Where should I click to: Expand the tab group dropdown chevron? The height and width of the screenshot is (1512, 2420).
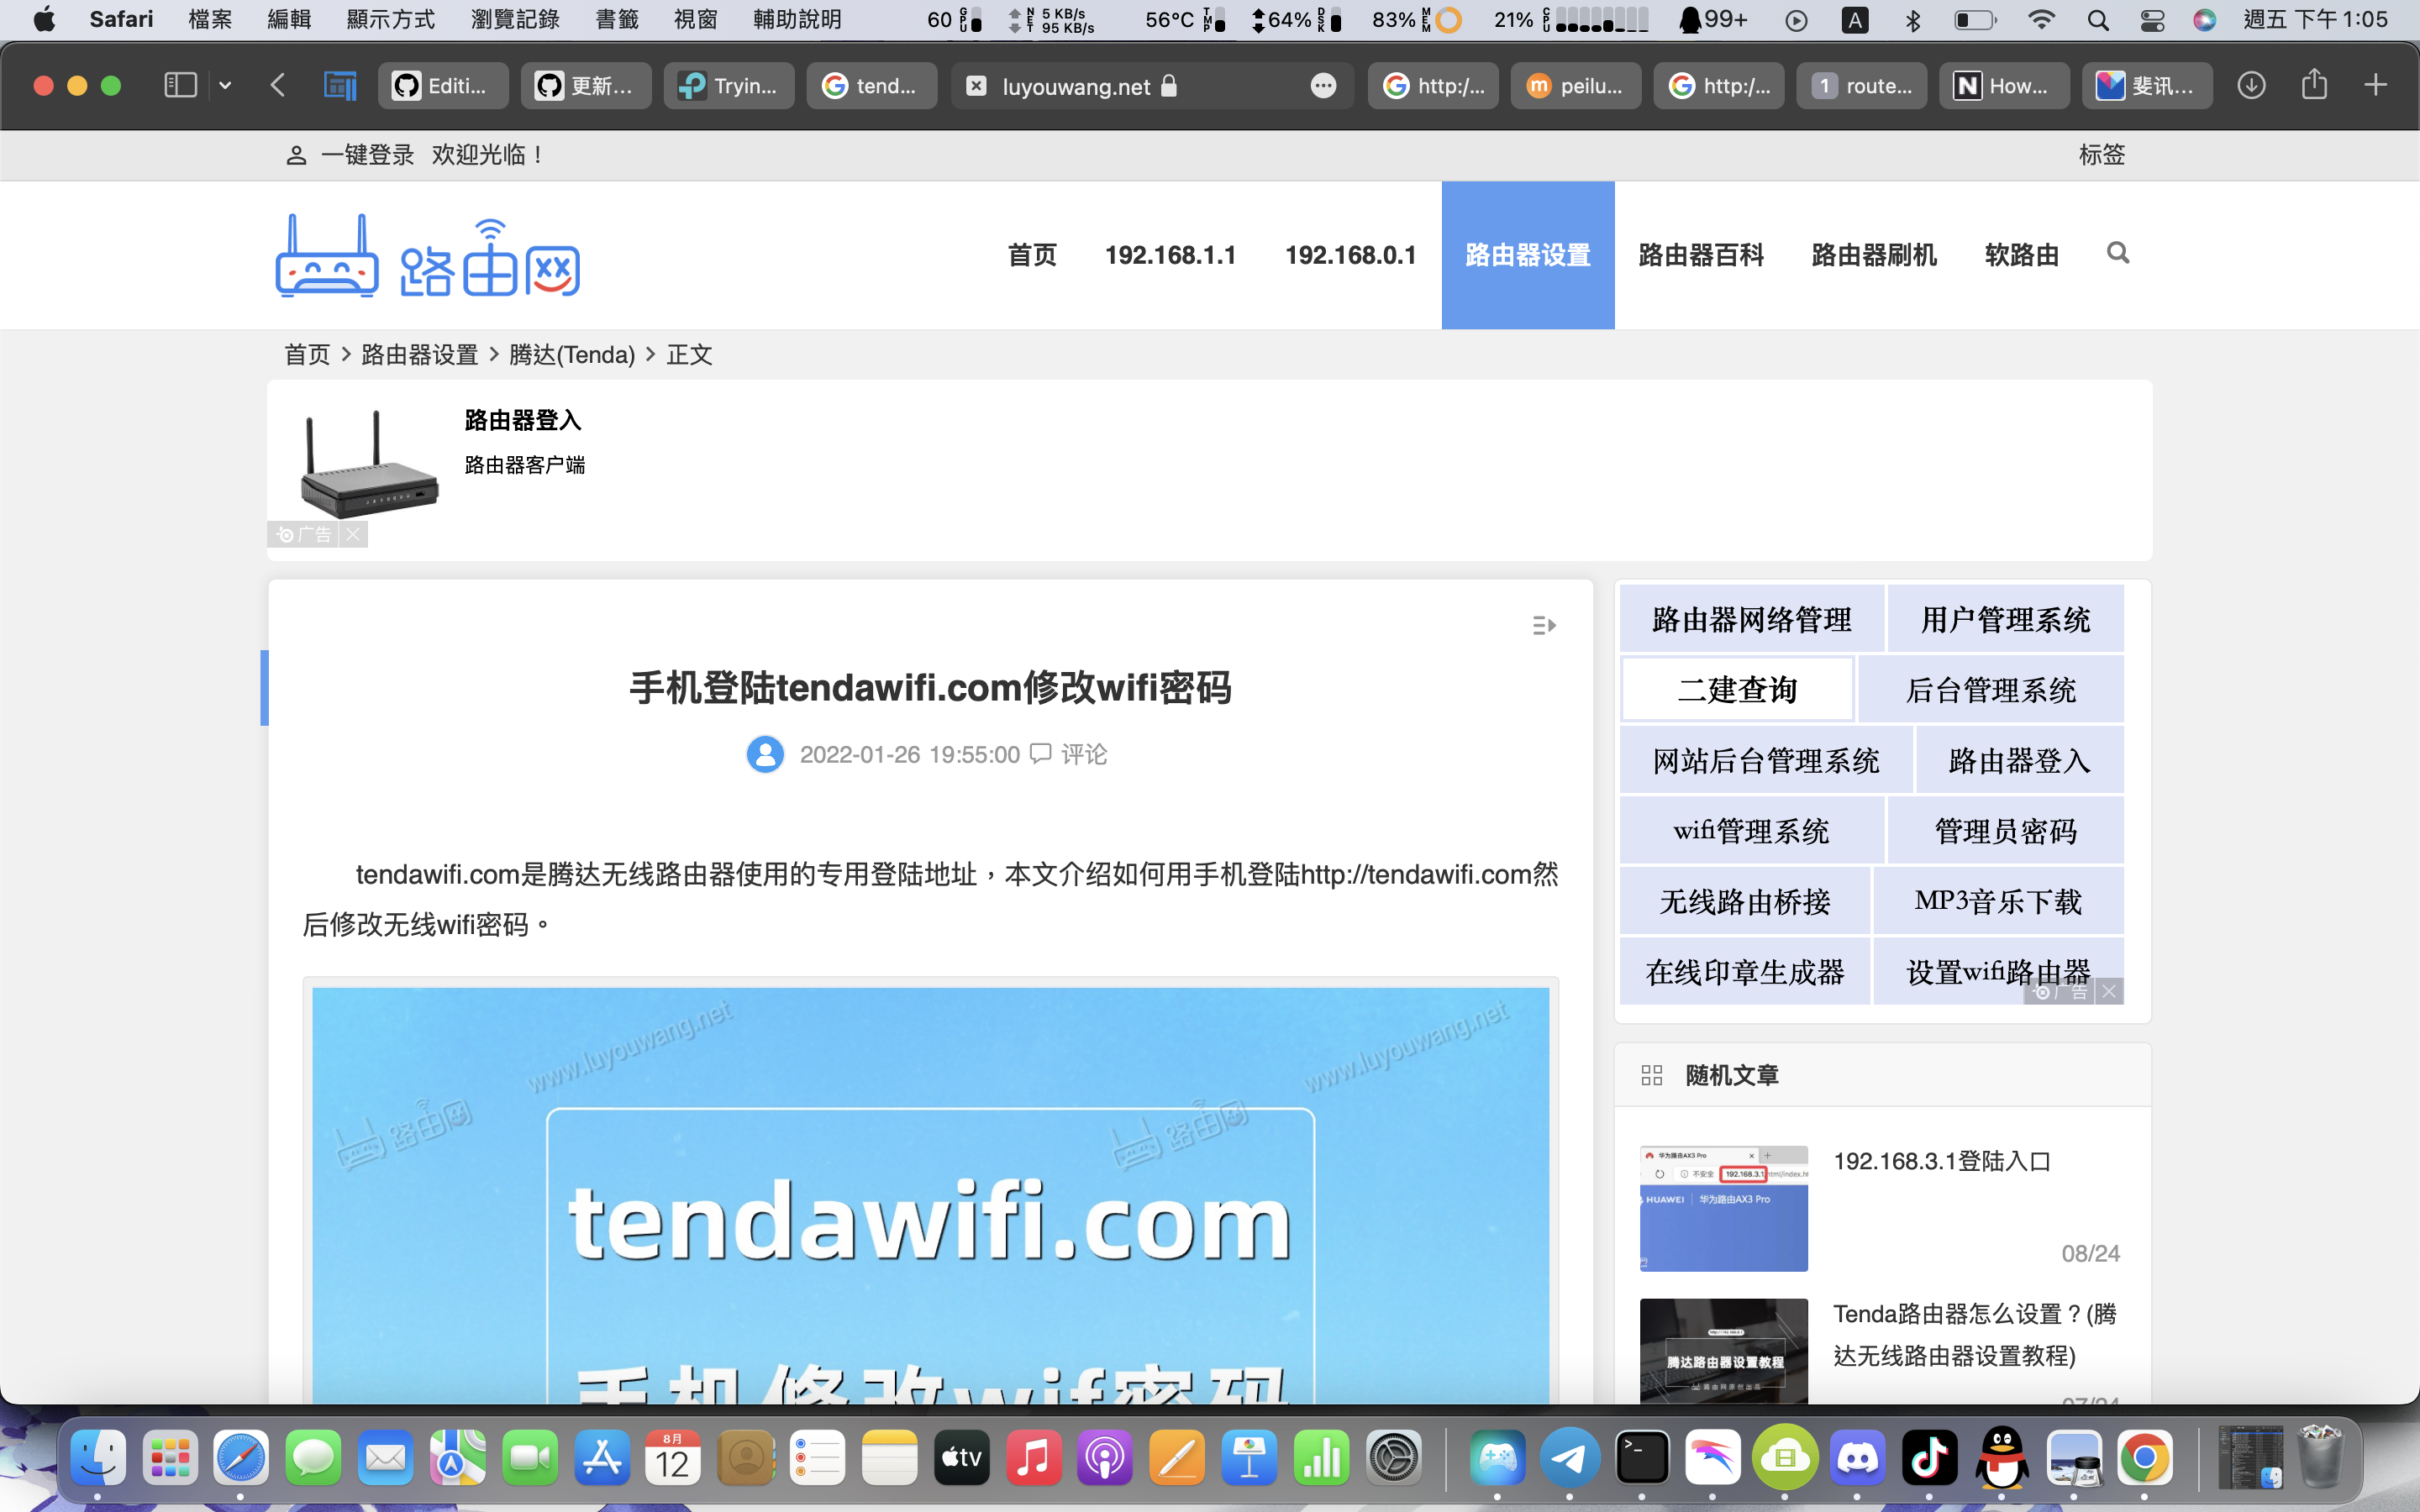(x=225, y=85)
